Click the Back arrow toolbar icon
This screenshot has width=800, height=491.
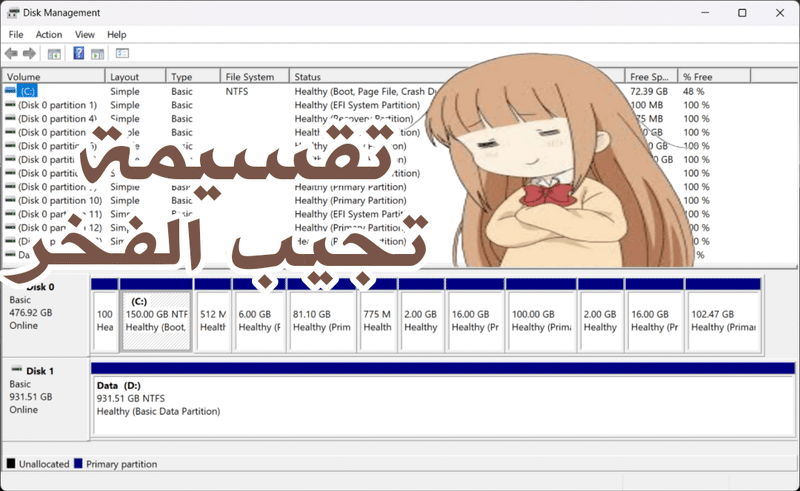coord(11,53)
